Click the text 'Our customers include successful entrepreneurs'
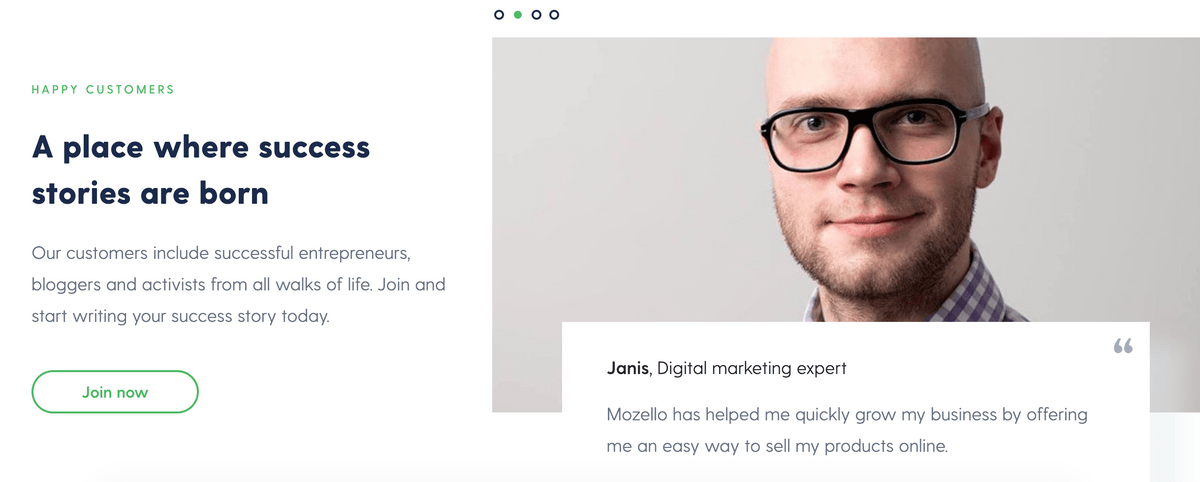1200x482 pixels. (x=221, y=252)
